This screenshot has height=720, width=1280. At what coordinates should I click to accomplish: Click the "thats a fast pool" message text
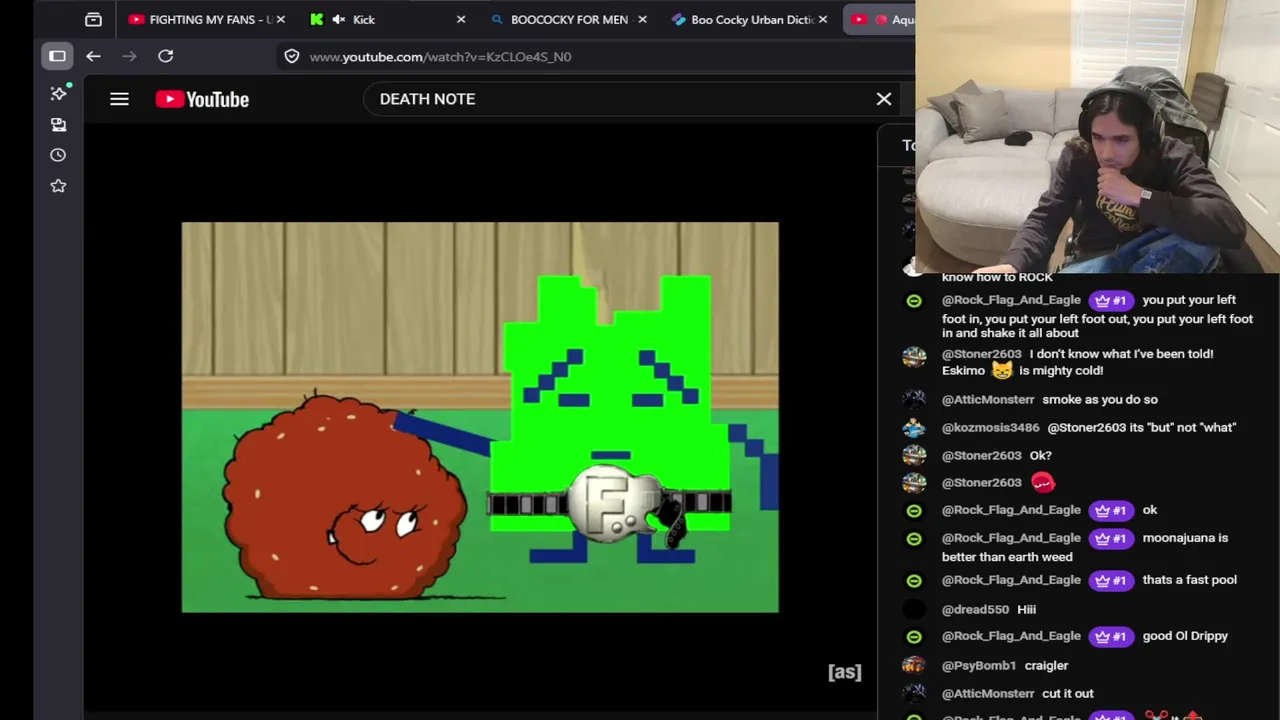[x=1189, y=580]
